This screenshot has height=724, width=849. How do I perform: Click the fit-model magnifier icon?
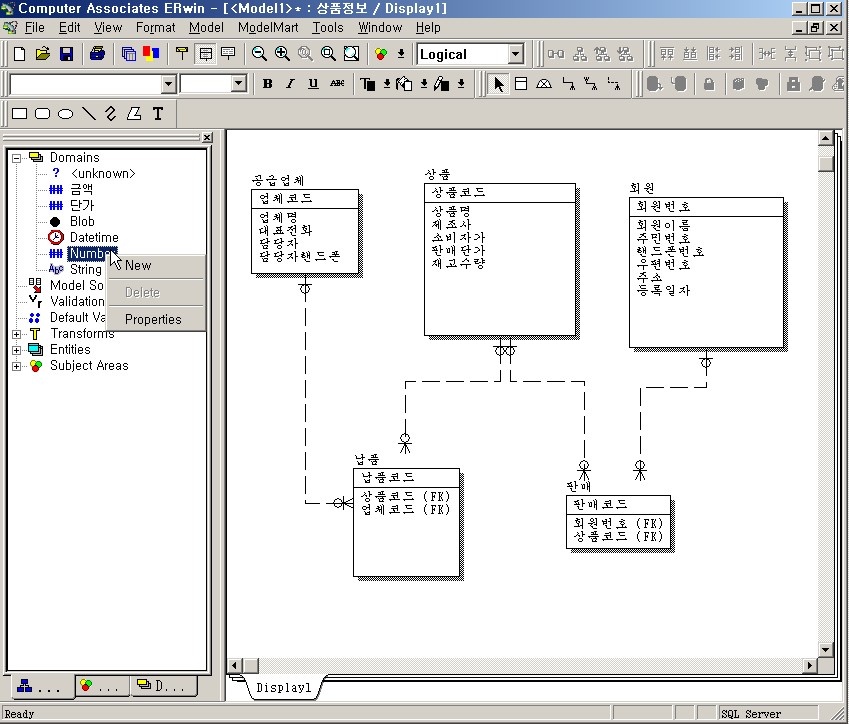click(x=351, y=54)
